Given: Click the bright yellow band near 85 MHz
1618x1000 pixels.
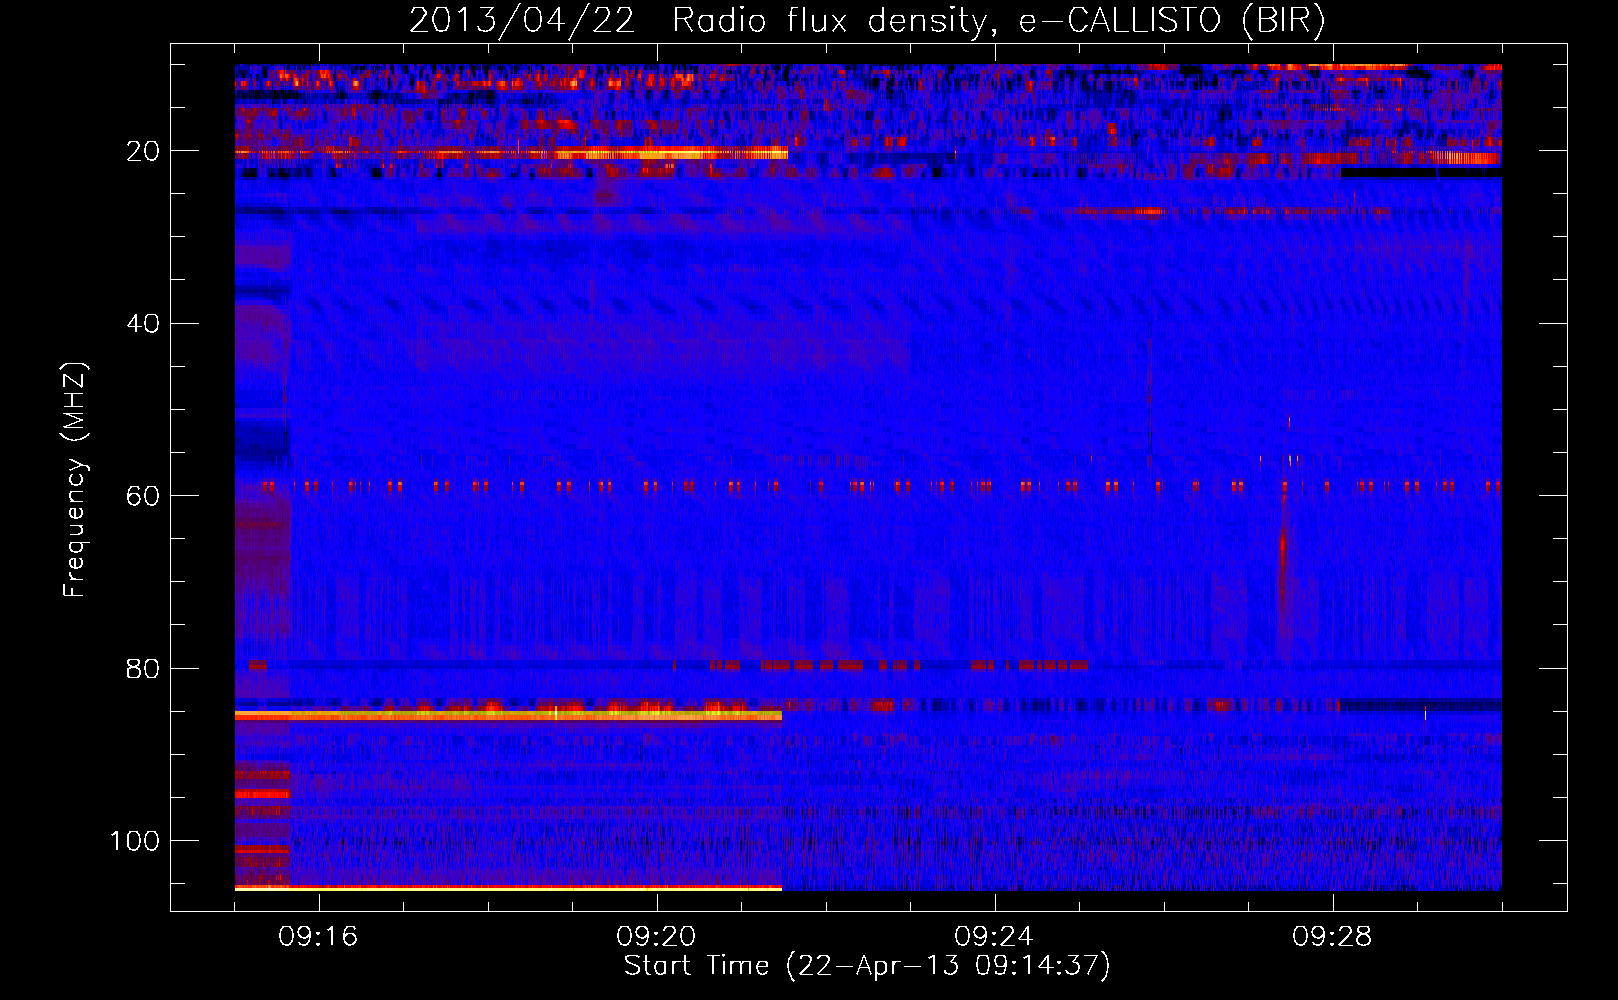Looking at the screenshot, I should (508, 715).
